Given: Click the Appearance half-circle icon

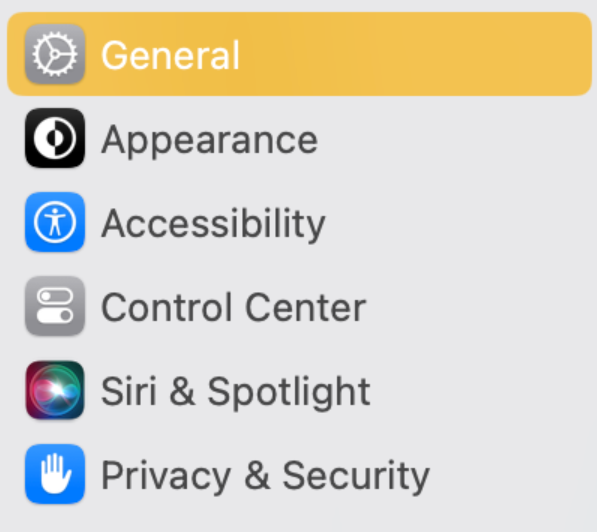Looking at the screenshot, I should click(x=55, y=138).
